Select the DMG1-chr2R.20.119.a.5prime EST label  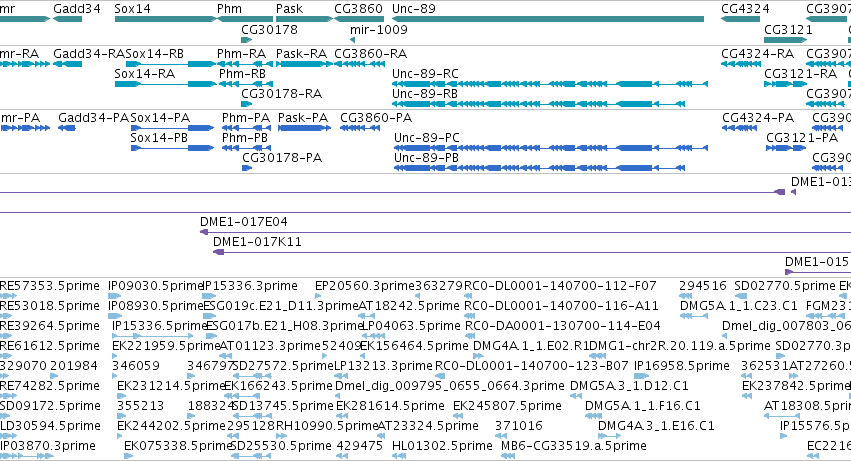679,346
